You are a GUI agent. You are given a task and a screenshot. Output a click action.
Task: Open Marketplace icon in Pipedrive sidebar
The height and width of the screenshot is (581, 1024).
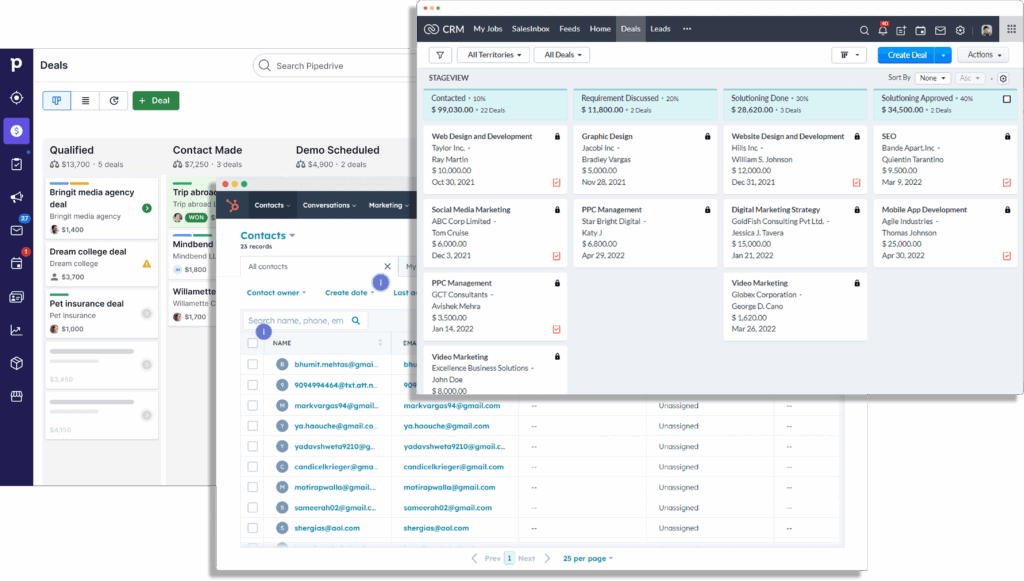[x=16, y=396]
